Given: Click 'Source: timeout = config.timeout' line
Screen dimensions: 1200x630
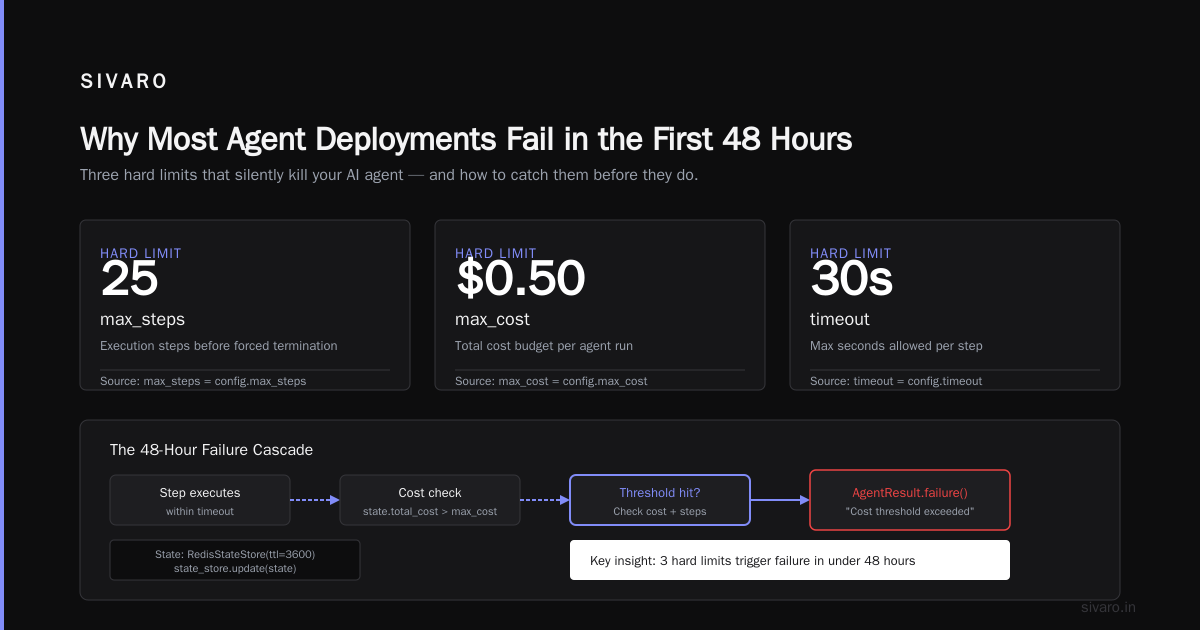Looking at the screenshot, I should 896,381.
